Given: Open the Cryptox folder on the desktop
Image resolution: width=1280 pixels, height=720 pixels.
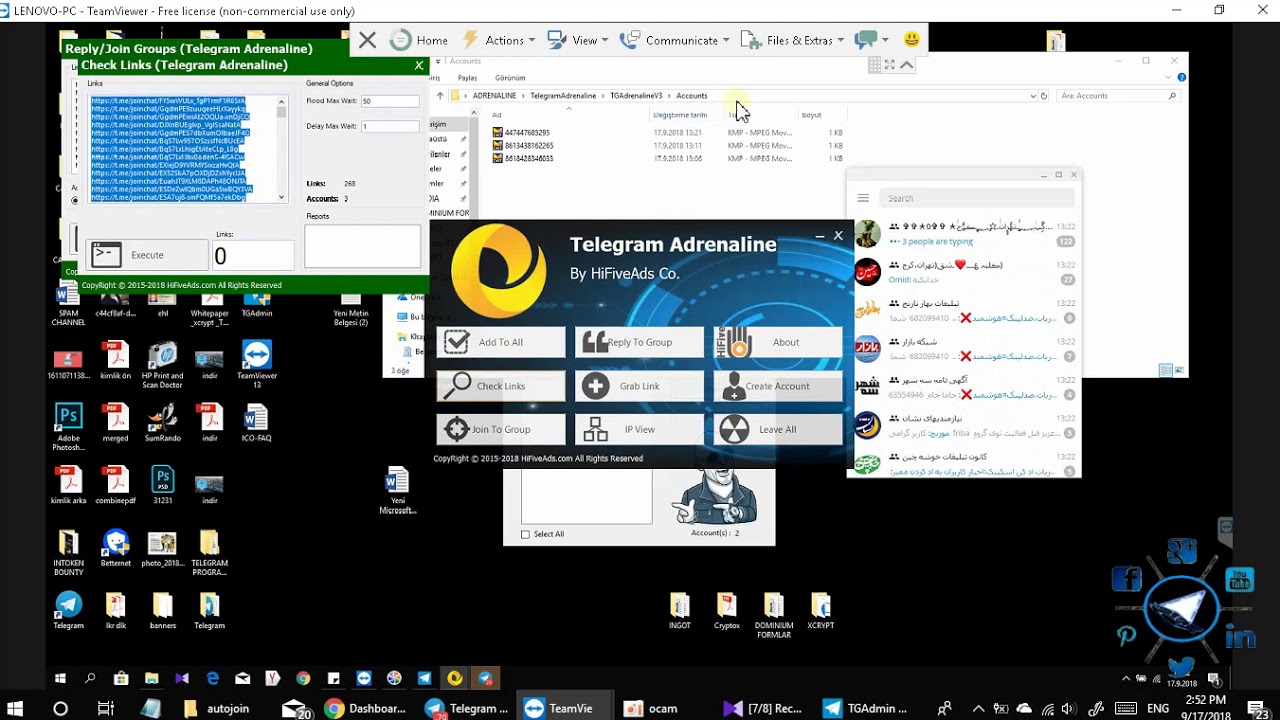Looking at the screenshot, I should (727, 610).
